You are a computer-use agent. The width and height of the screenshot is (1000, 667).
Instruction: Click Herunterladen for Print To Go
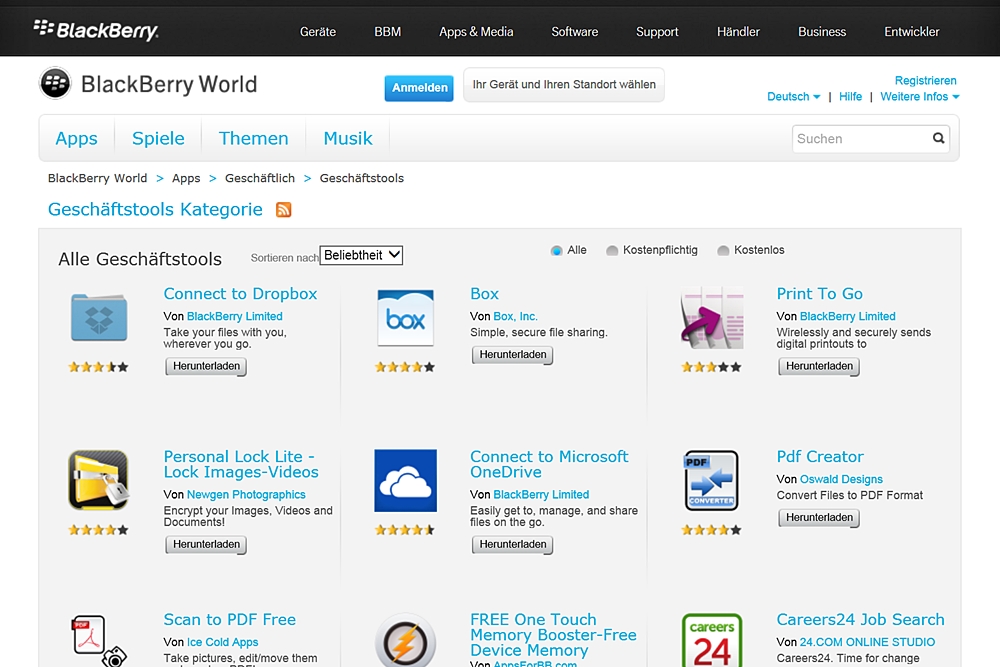click(819, 366)
